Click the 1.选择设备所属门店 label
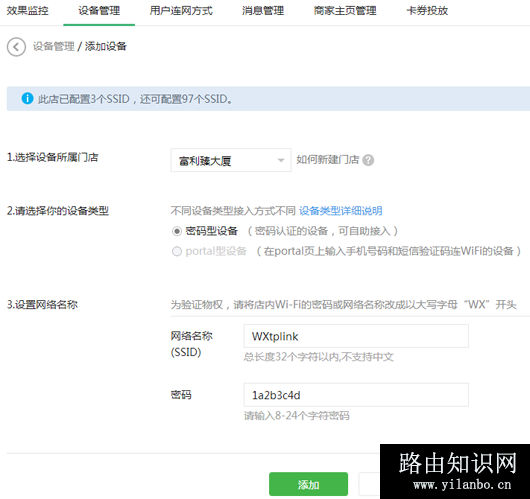 [52, 157]
